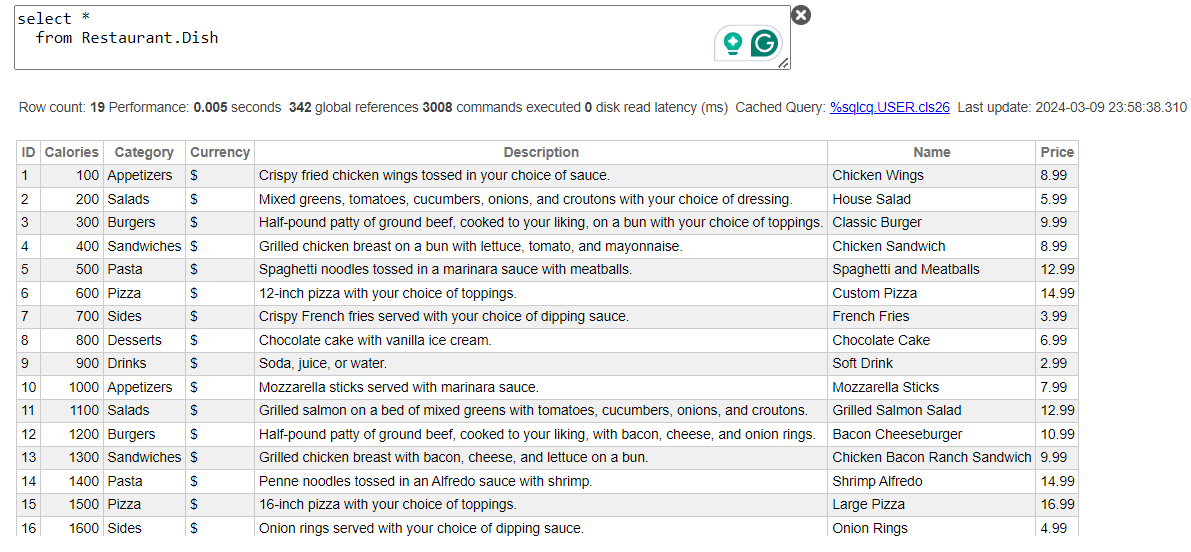Click the Chicken Bacon Ranch Sandwich cell
Viewport: 1191px width, 552px height.
tap(931, 457)
